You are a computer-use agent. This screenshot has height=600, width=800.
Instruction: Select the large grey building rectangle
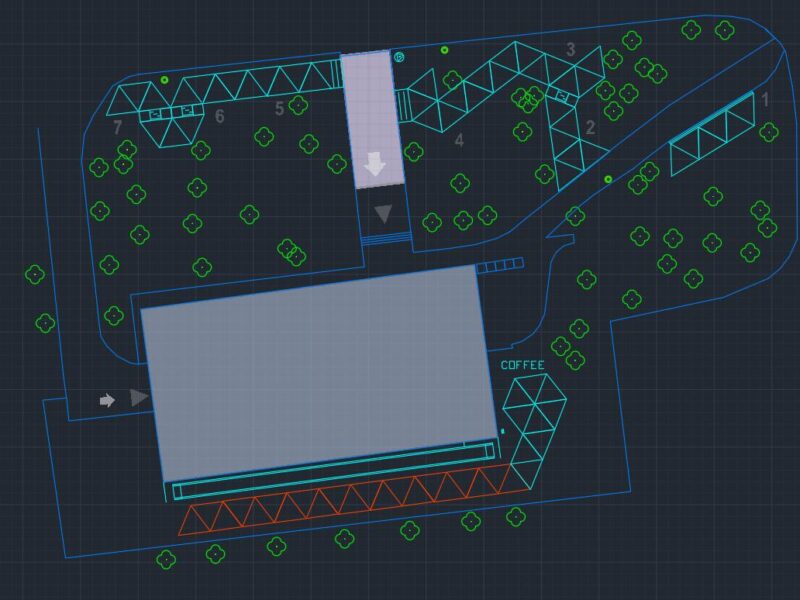click(x=319, y=373)
